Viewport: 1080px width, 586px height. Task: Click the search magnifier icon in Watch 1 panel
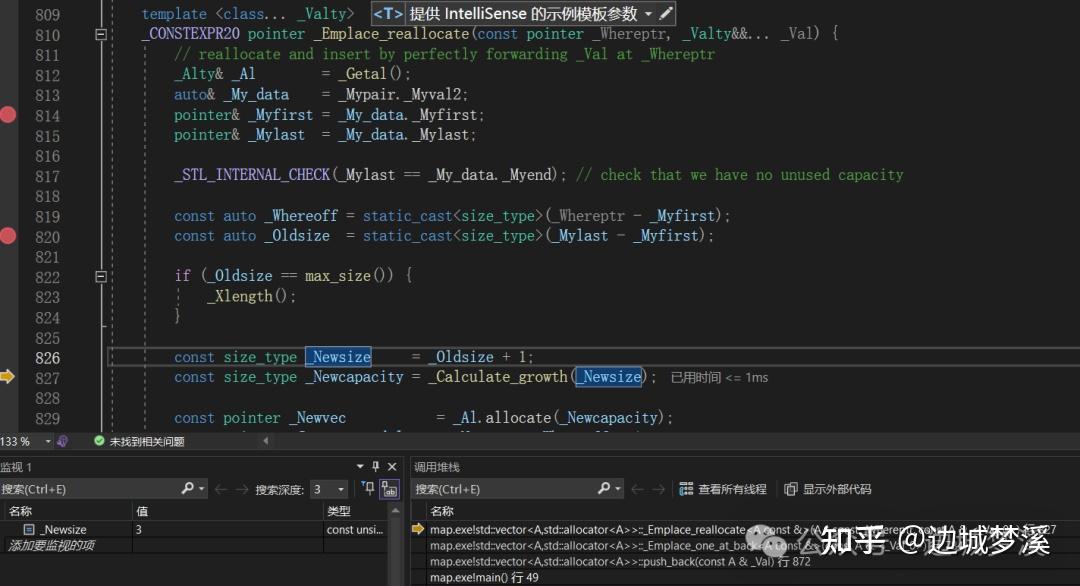coord(188,488)
